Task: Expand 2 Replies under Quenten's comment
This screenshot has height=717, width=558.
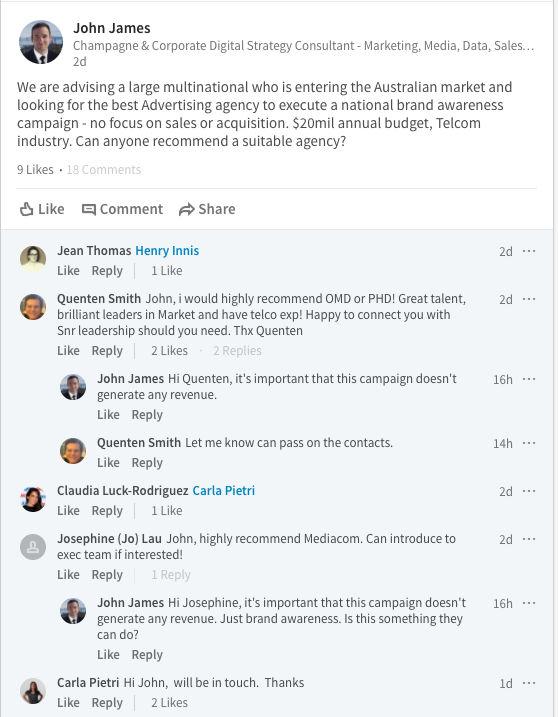Action: 237,351
